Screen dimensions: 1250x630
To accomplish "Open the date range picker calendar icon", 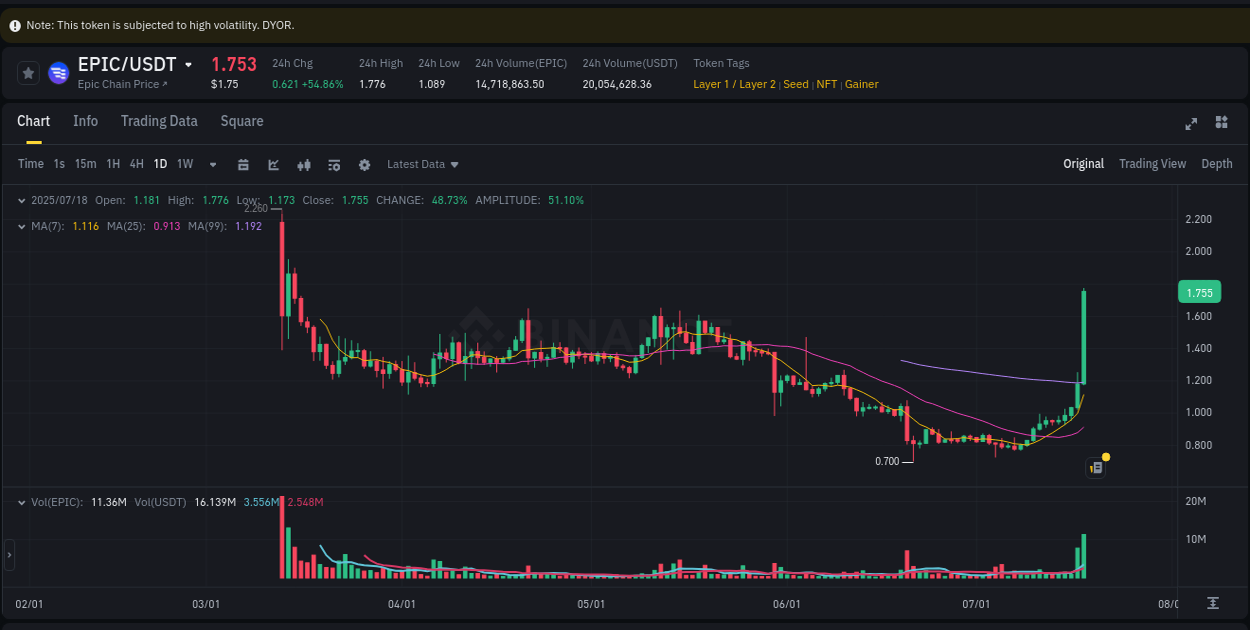I will (x=244, y=164).
